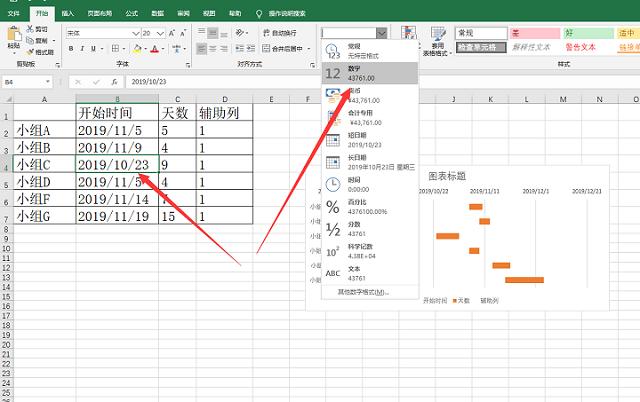Click the Copy (复制) icon
Viewport: 640px width, 402px height.
point(30,40)
